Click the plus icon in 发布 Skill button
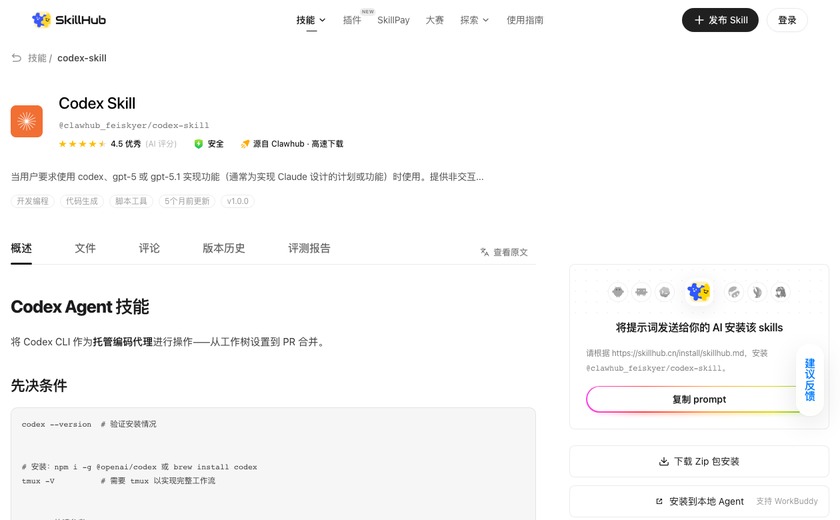The width and height of the screenshot is (840, 520). (x=699, y=20)
